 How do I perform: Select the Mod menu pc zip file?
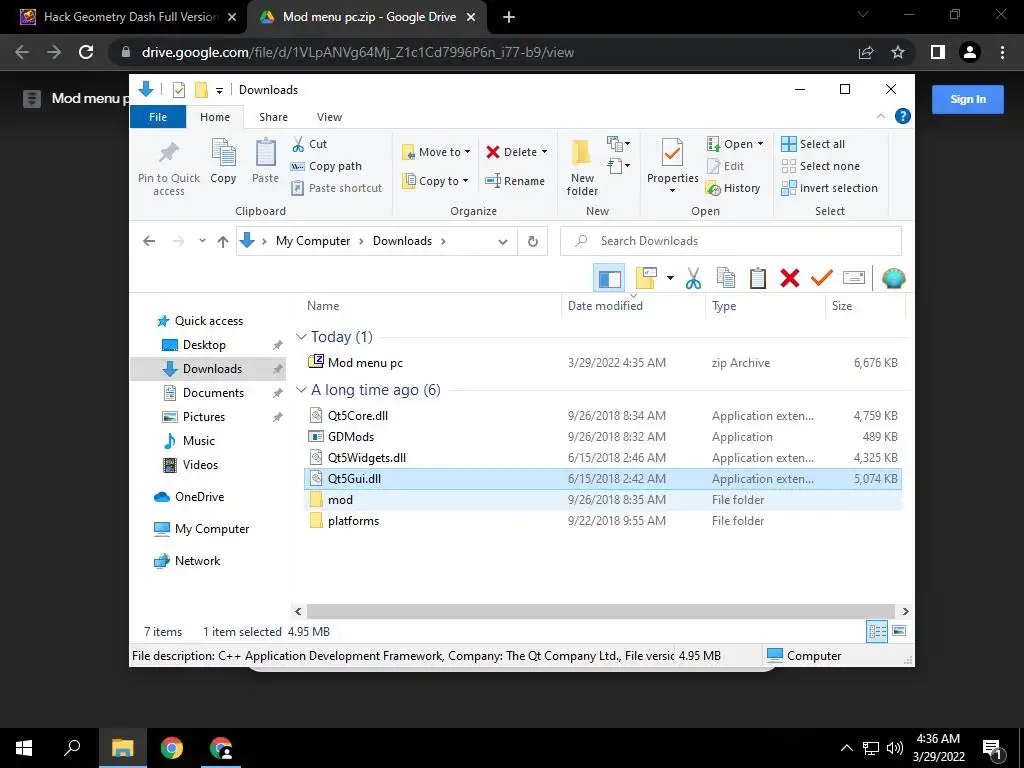click(x=603, y=362)
